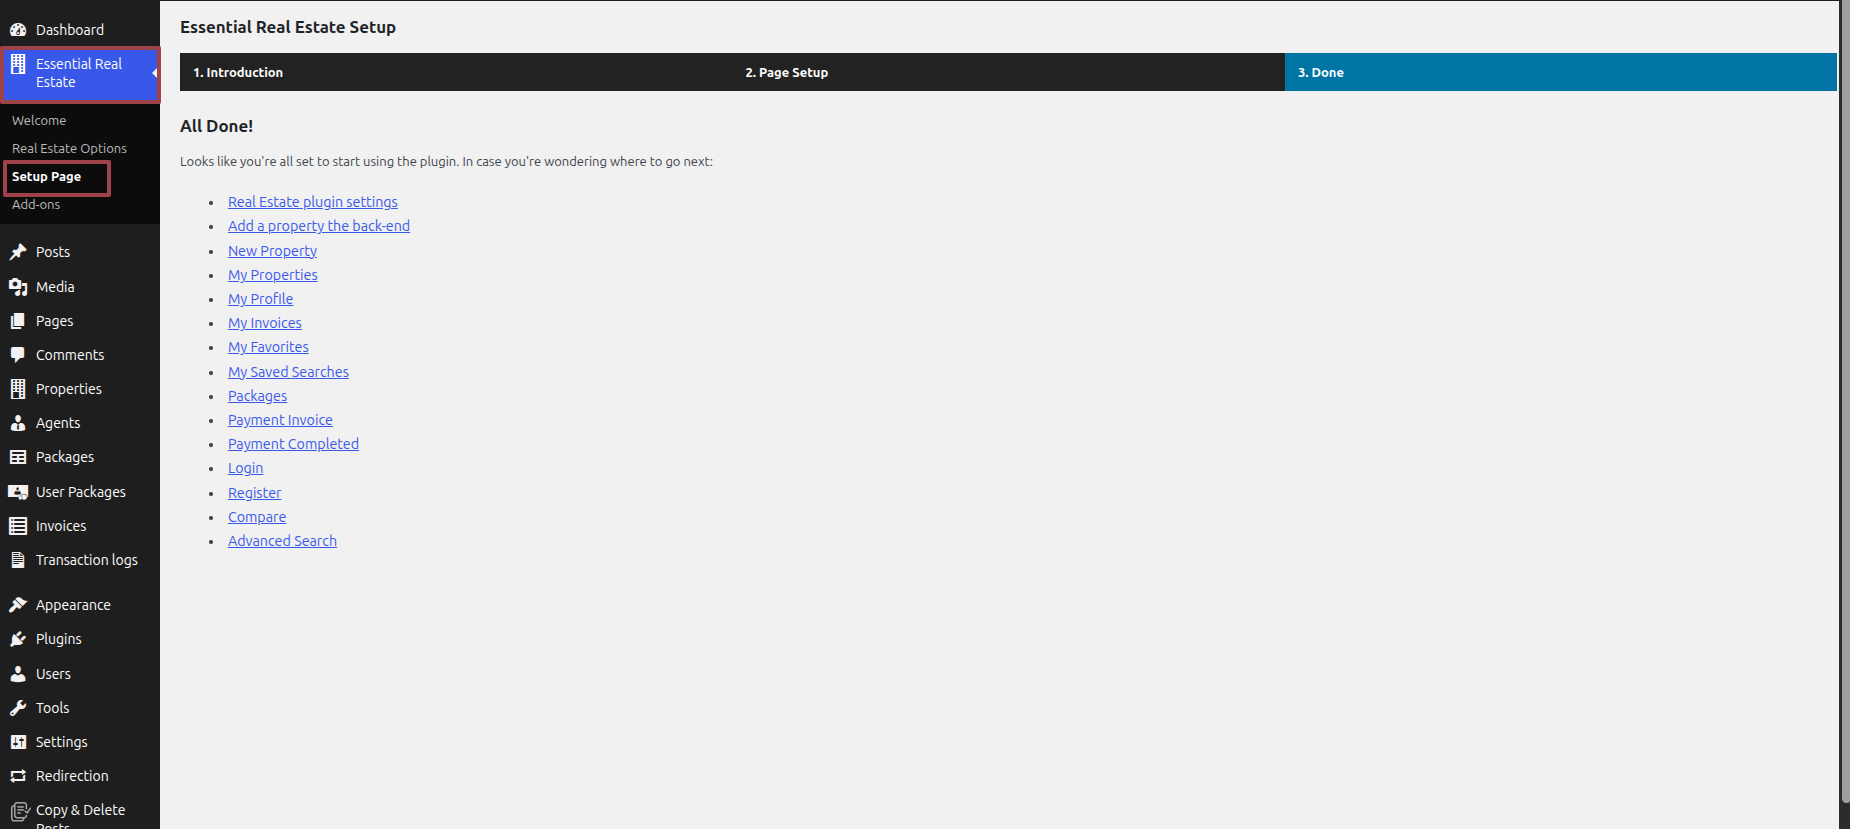Visit the Payment Completed link
This screenshot has width=1850, height=829.
pos(293,444)
